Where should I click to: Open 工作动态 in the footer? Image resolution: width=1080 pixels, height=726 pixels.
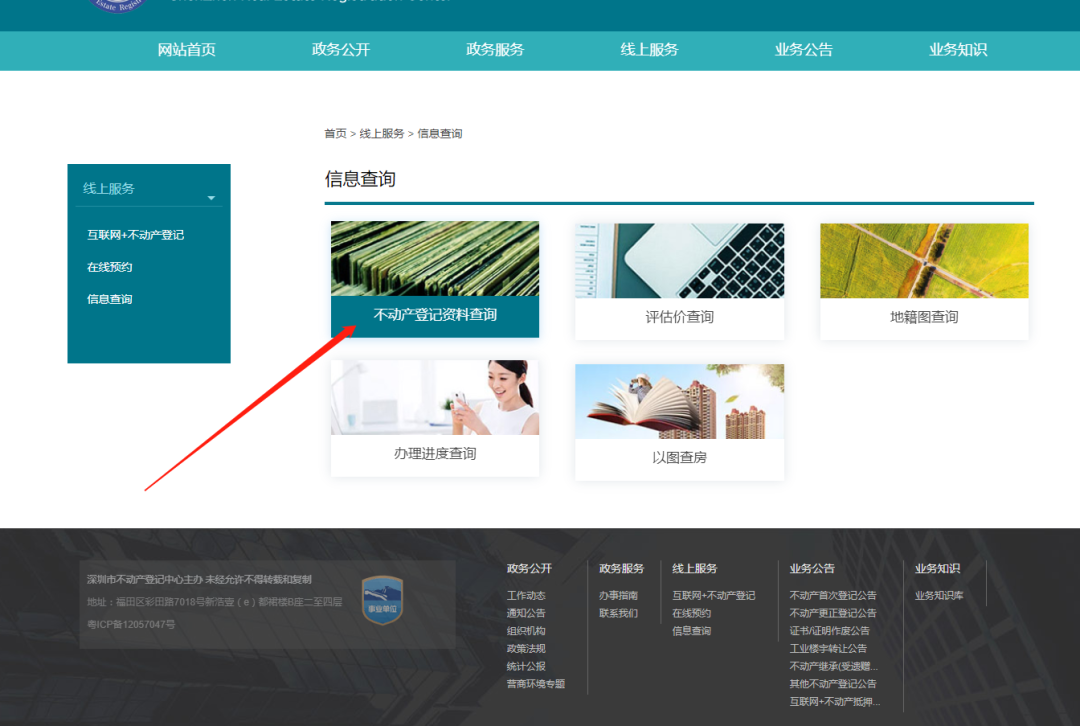pyautogui.click(x=526, y=596)
